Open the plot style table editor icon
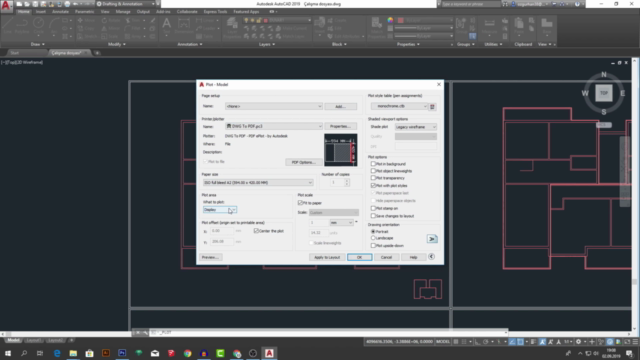The width and height of the screenshot is (640, 360). pyautogui.click(x=432, y=107)
